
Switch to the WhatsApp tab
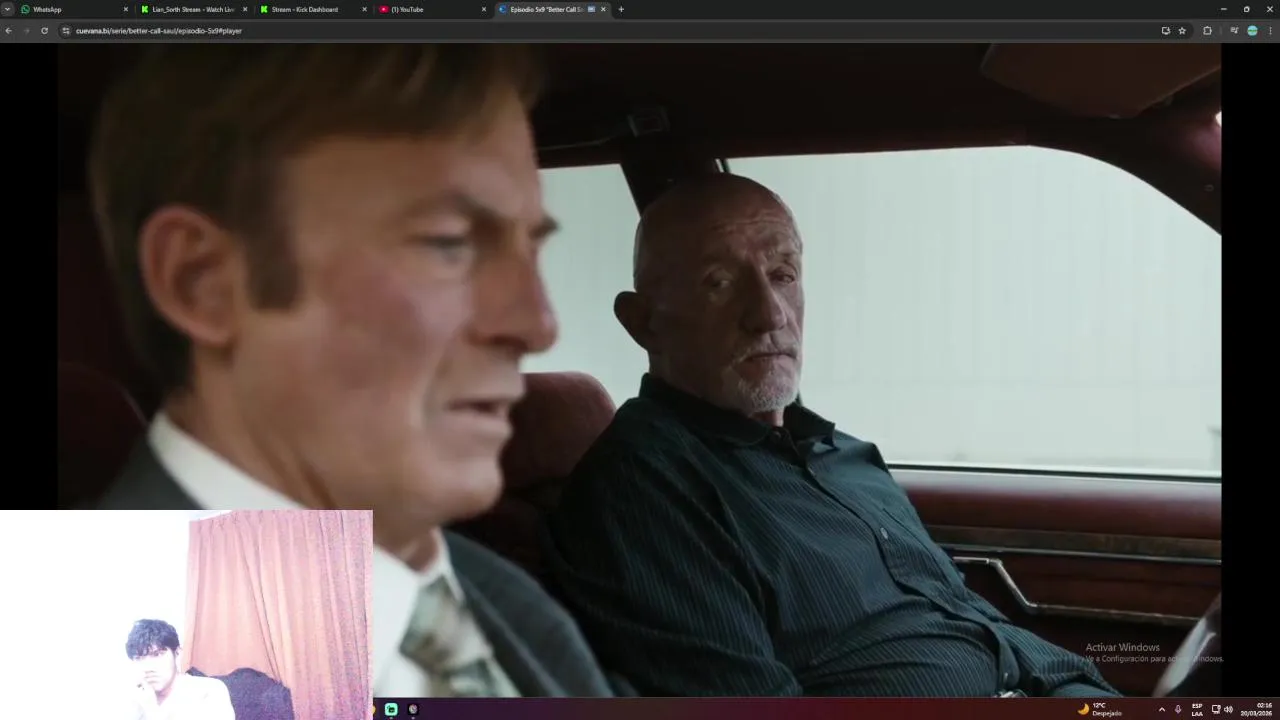75,9
